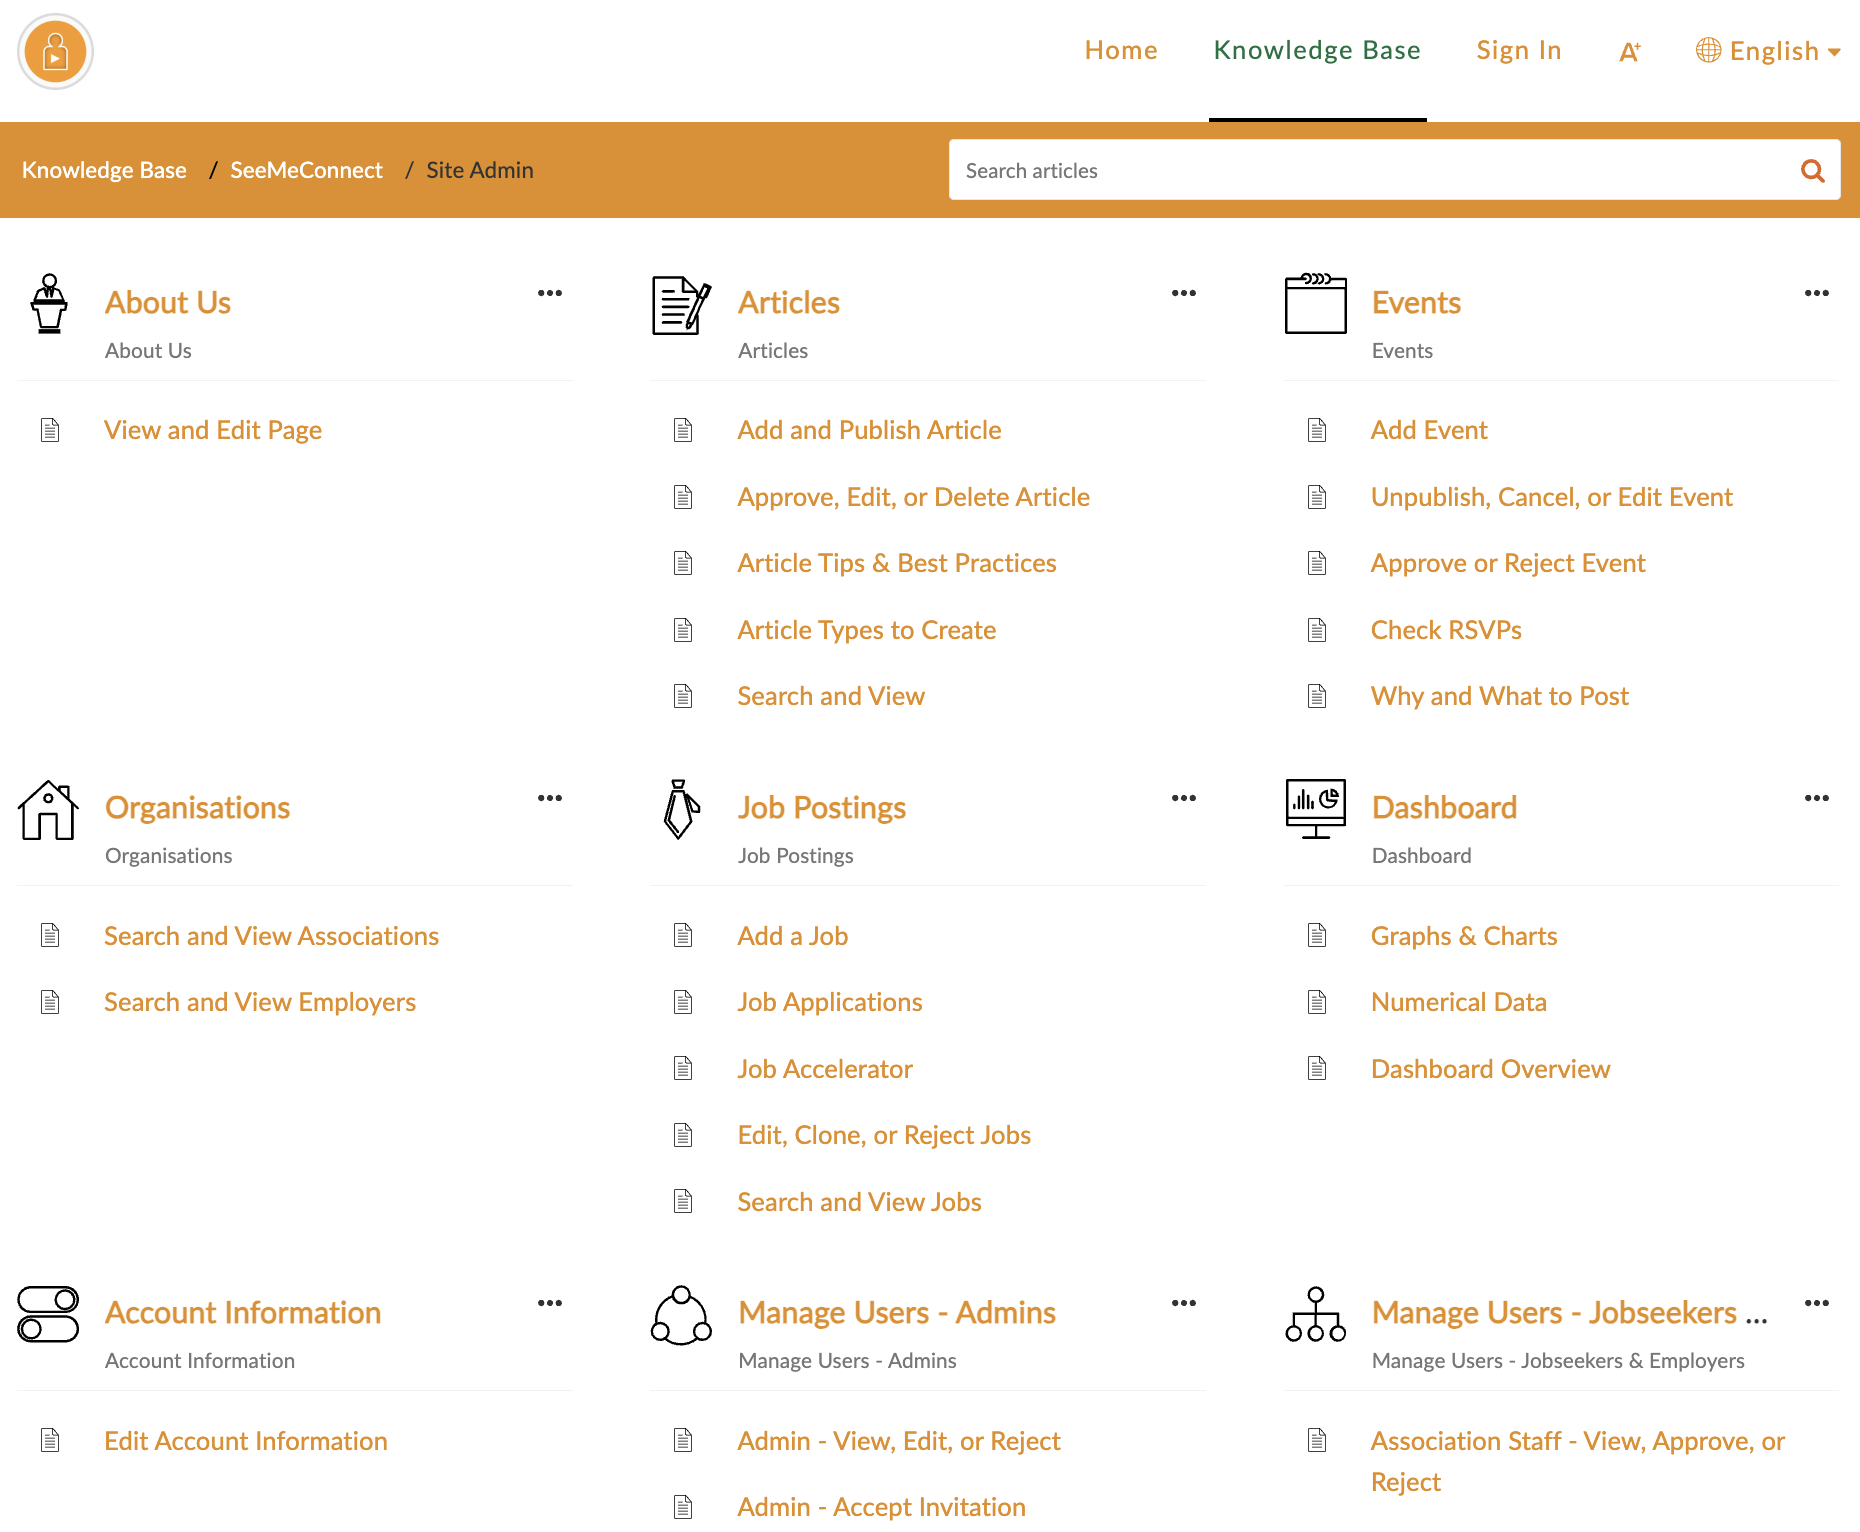This screenshot has width=1860, height=1532.
Task: Click the Job Postings necktie icon
Action: pos(681,809)
